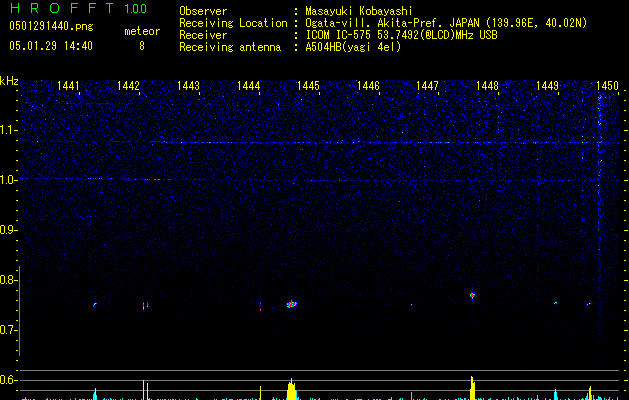This screenshot has height=400, width=629.
Task: Click time marker 1441
Action: 68,86
